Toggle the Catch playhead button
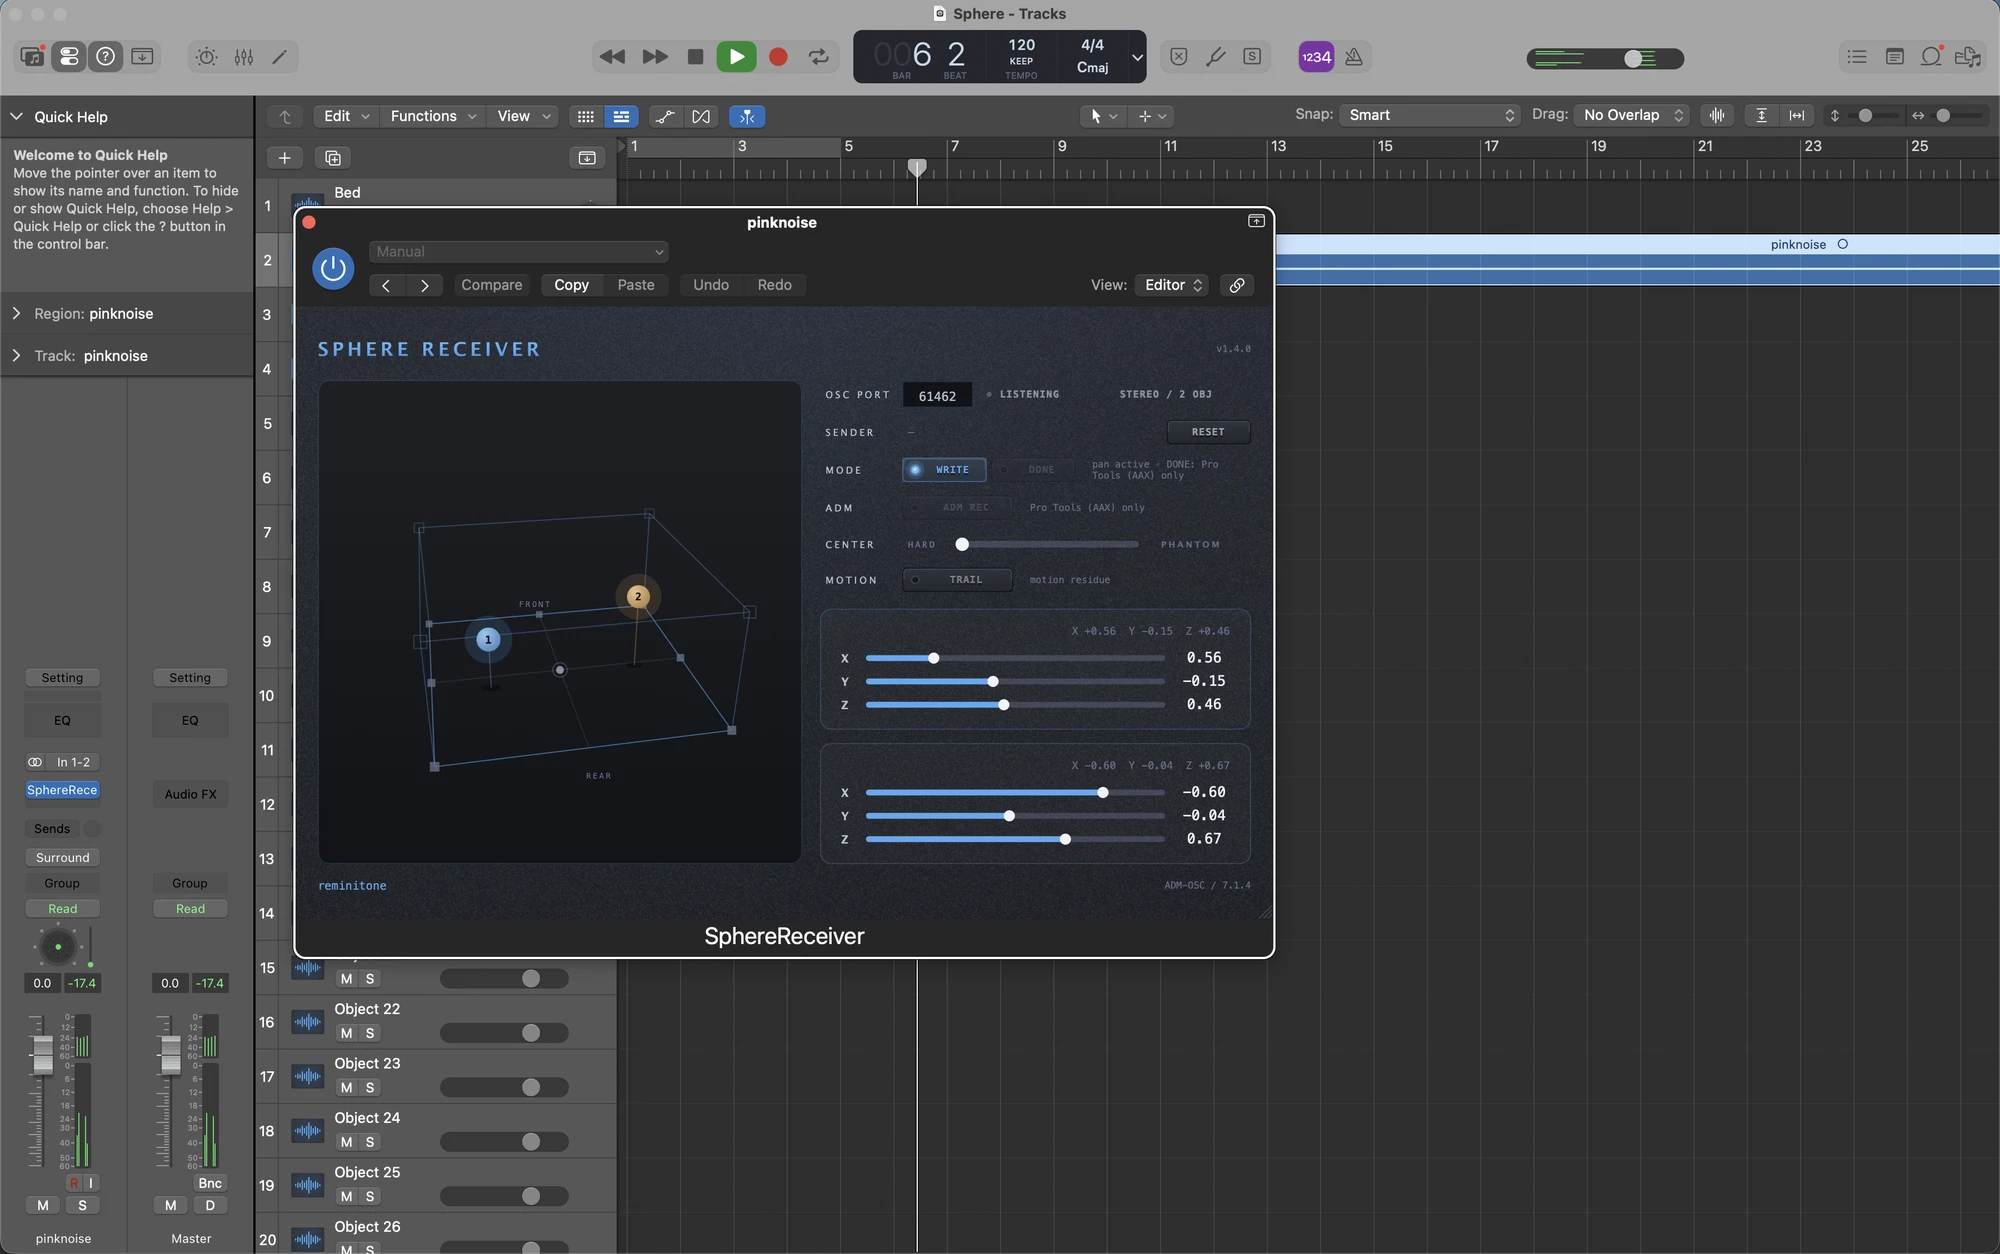 (747, 117)
